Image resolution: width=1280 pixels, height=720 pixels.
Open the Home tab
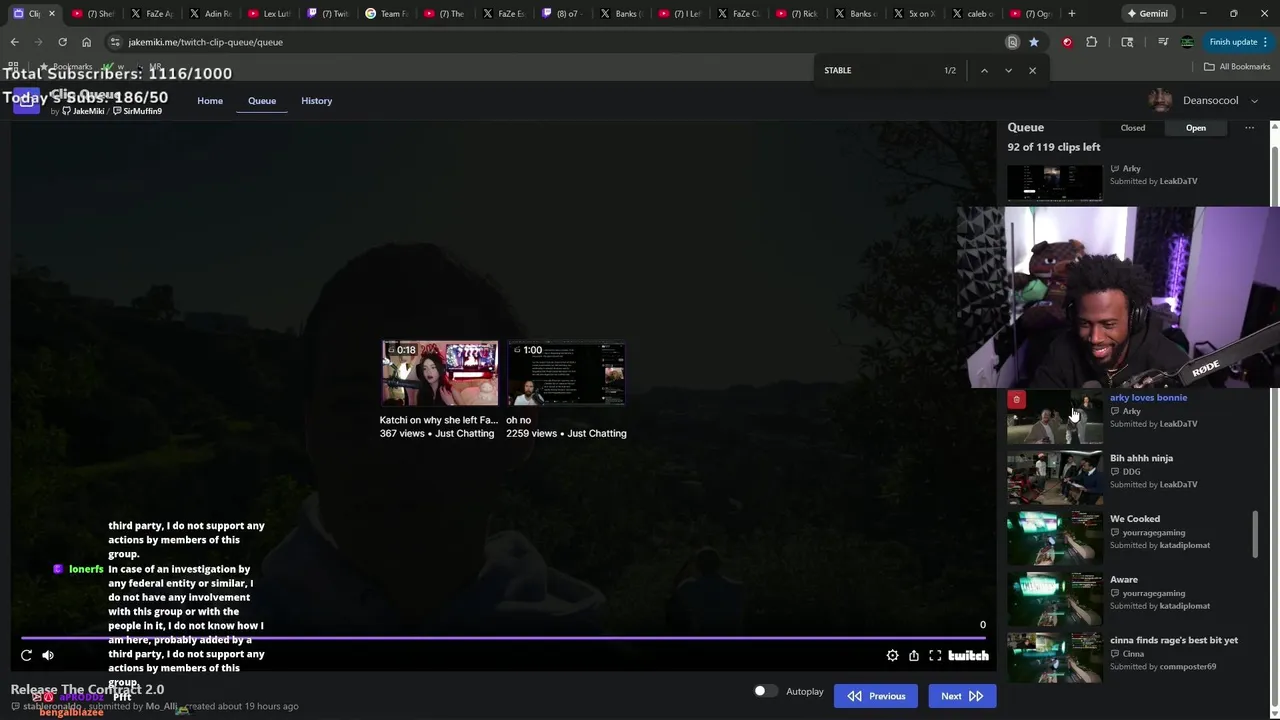pos(210,101)
